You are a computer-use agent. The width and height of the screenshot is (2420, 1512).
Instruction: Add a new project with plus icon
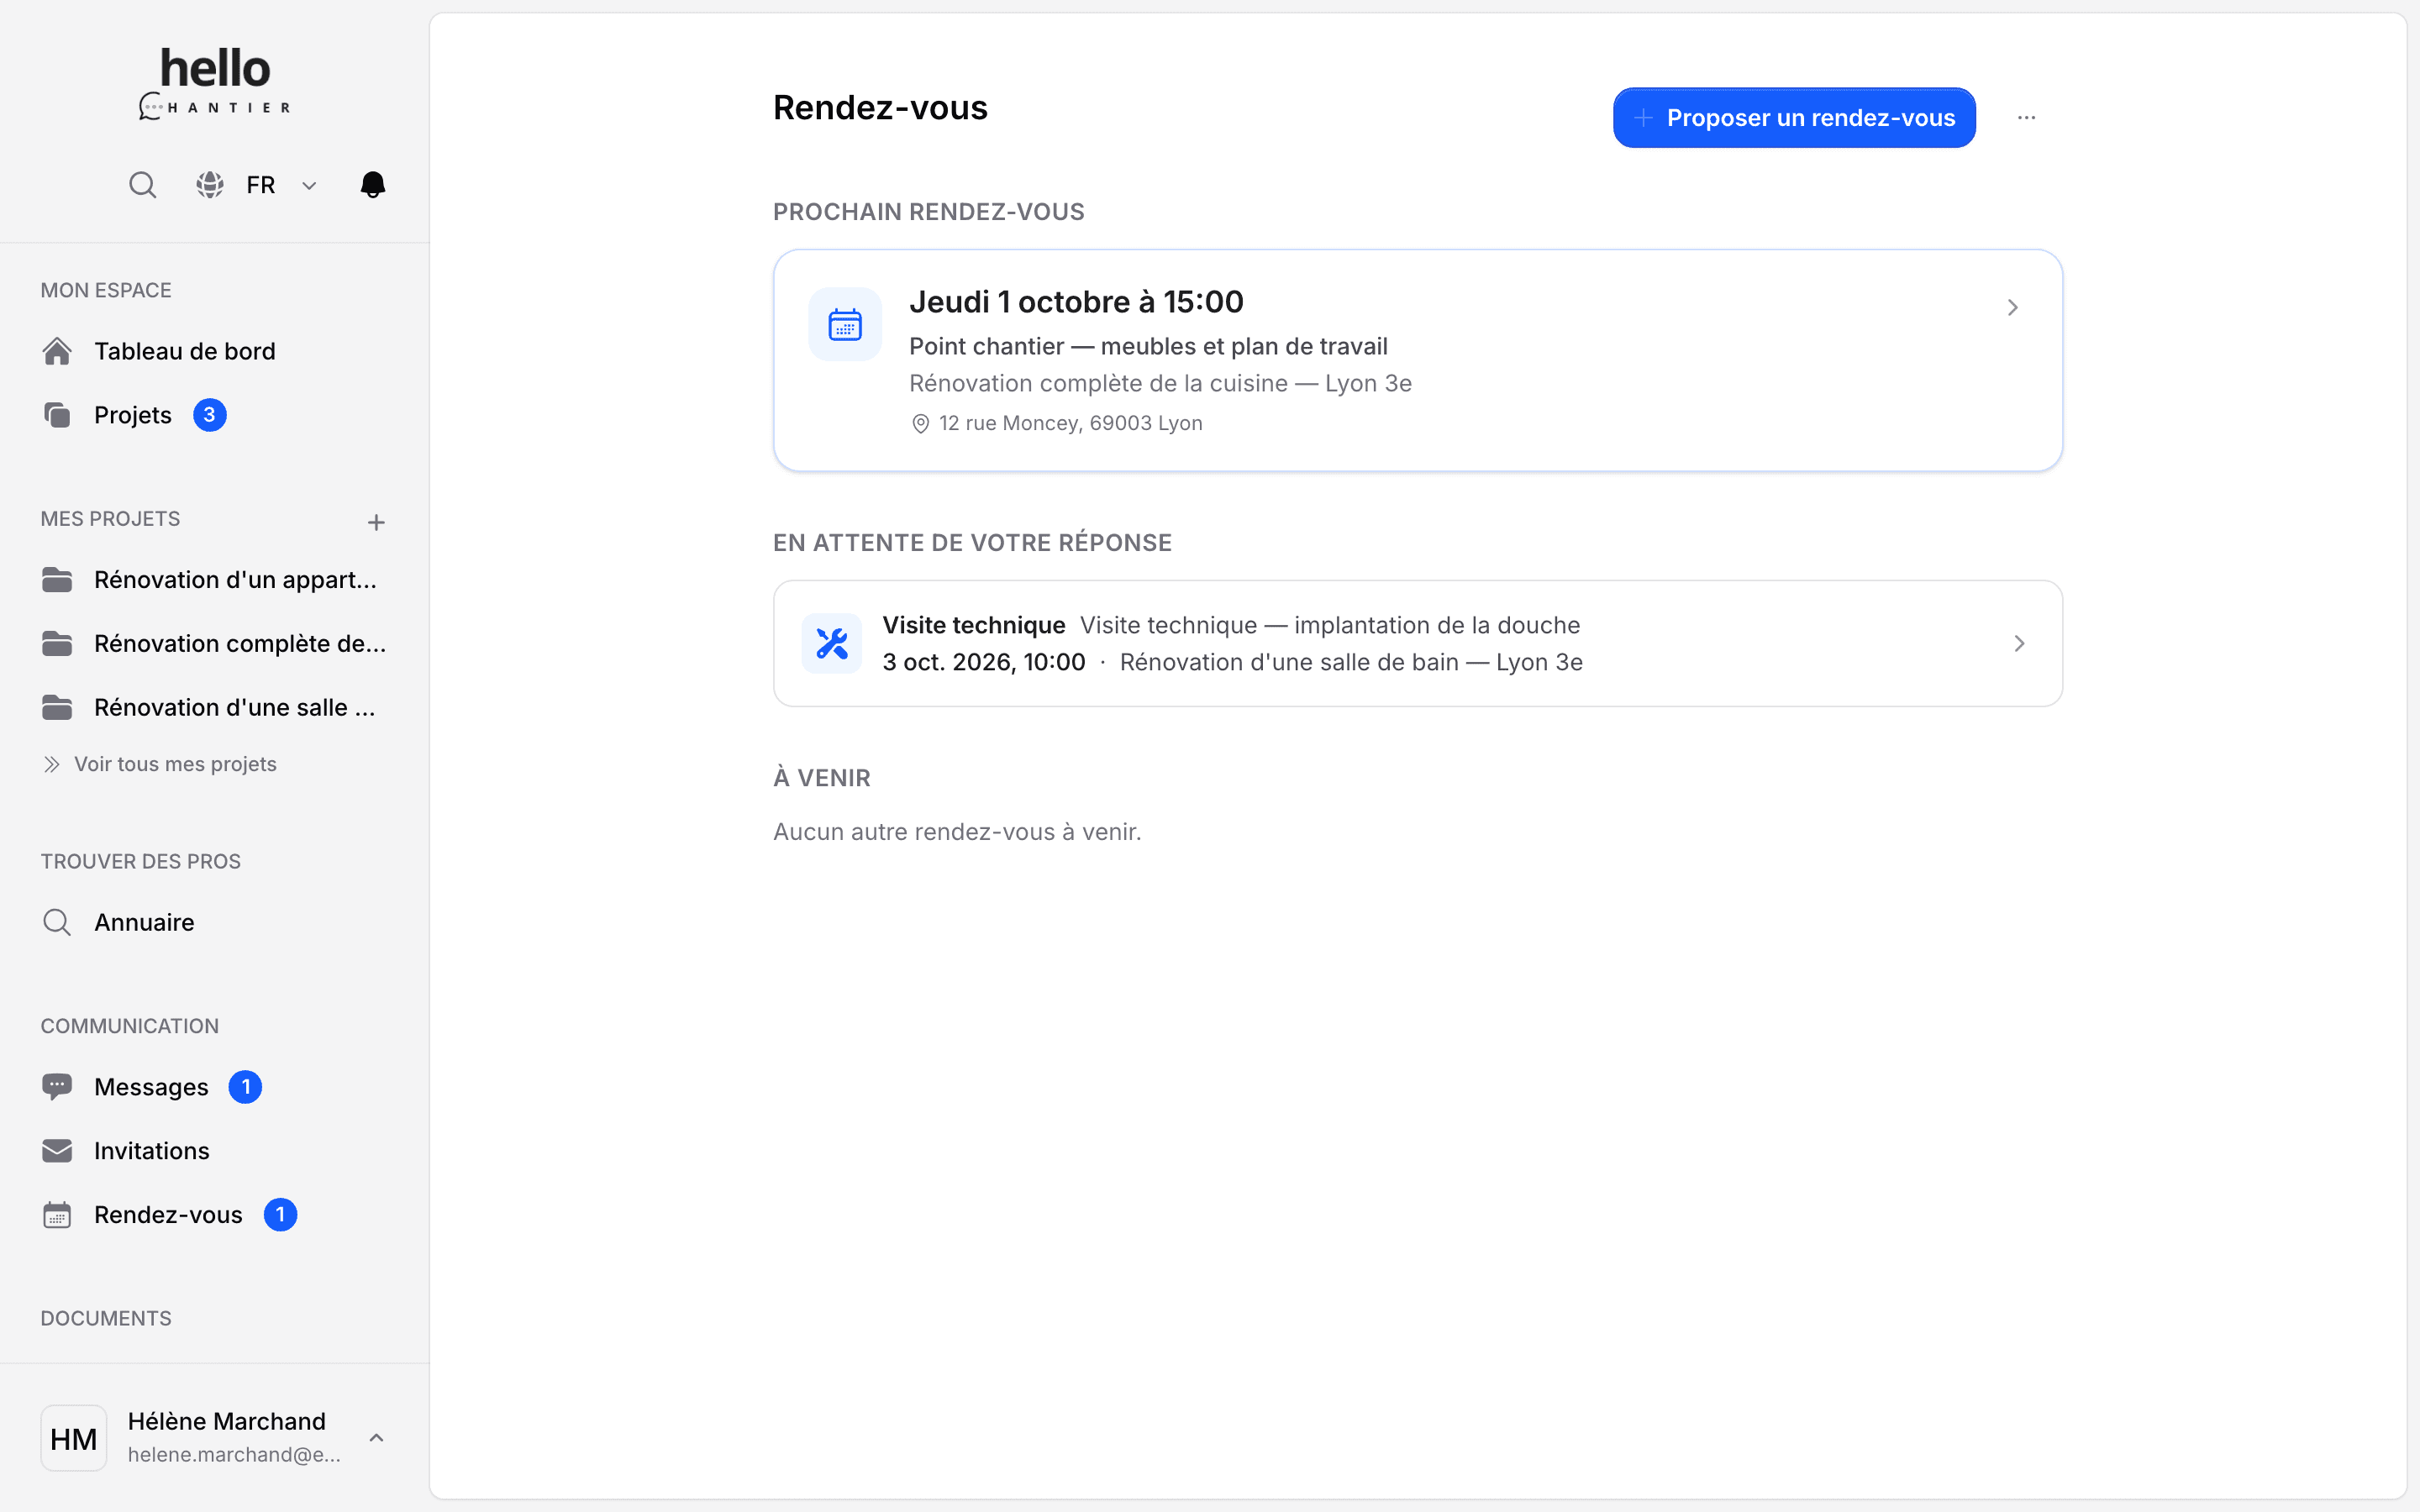click(376, 522)
